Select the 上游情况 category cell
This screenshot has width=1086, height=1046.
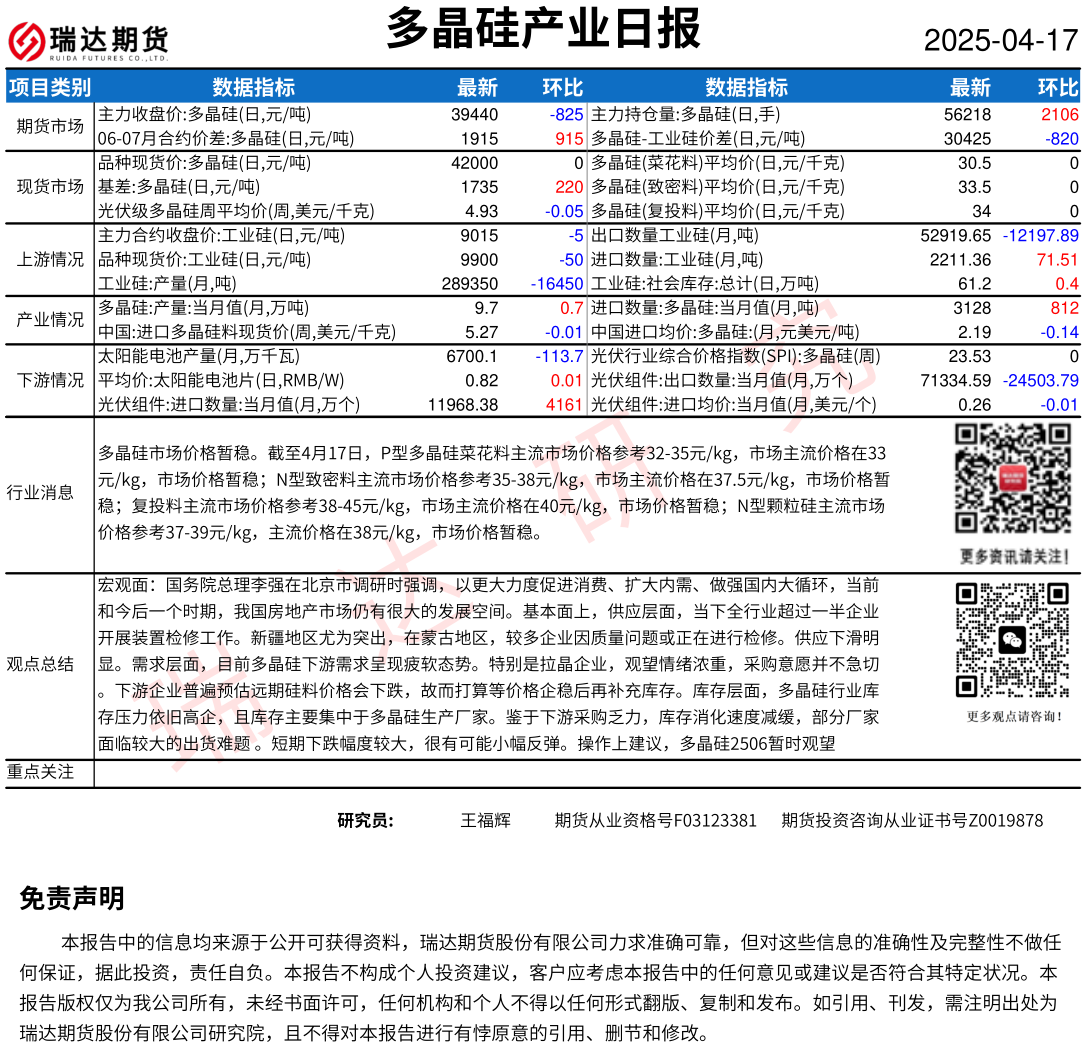(50, 259)
